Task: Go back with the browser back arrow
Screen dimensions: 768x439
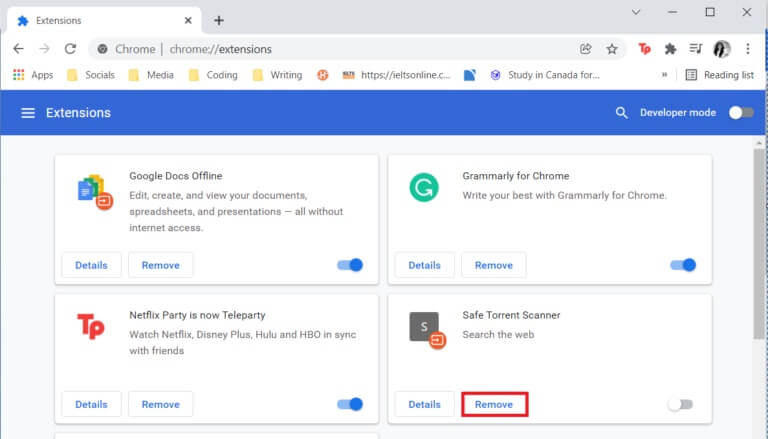Action: (18, 49)
